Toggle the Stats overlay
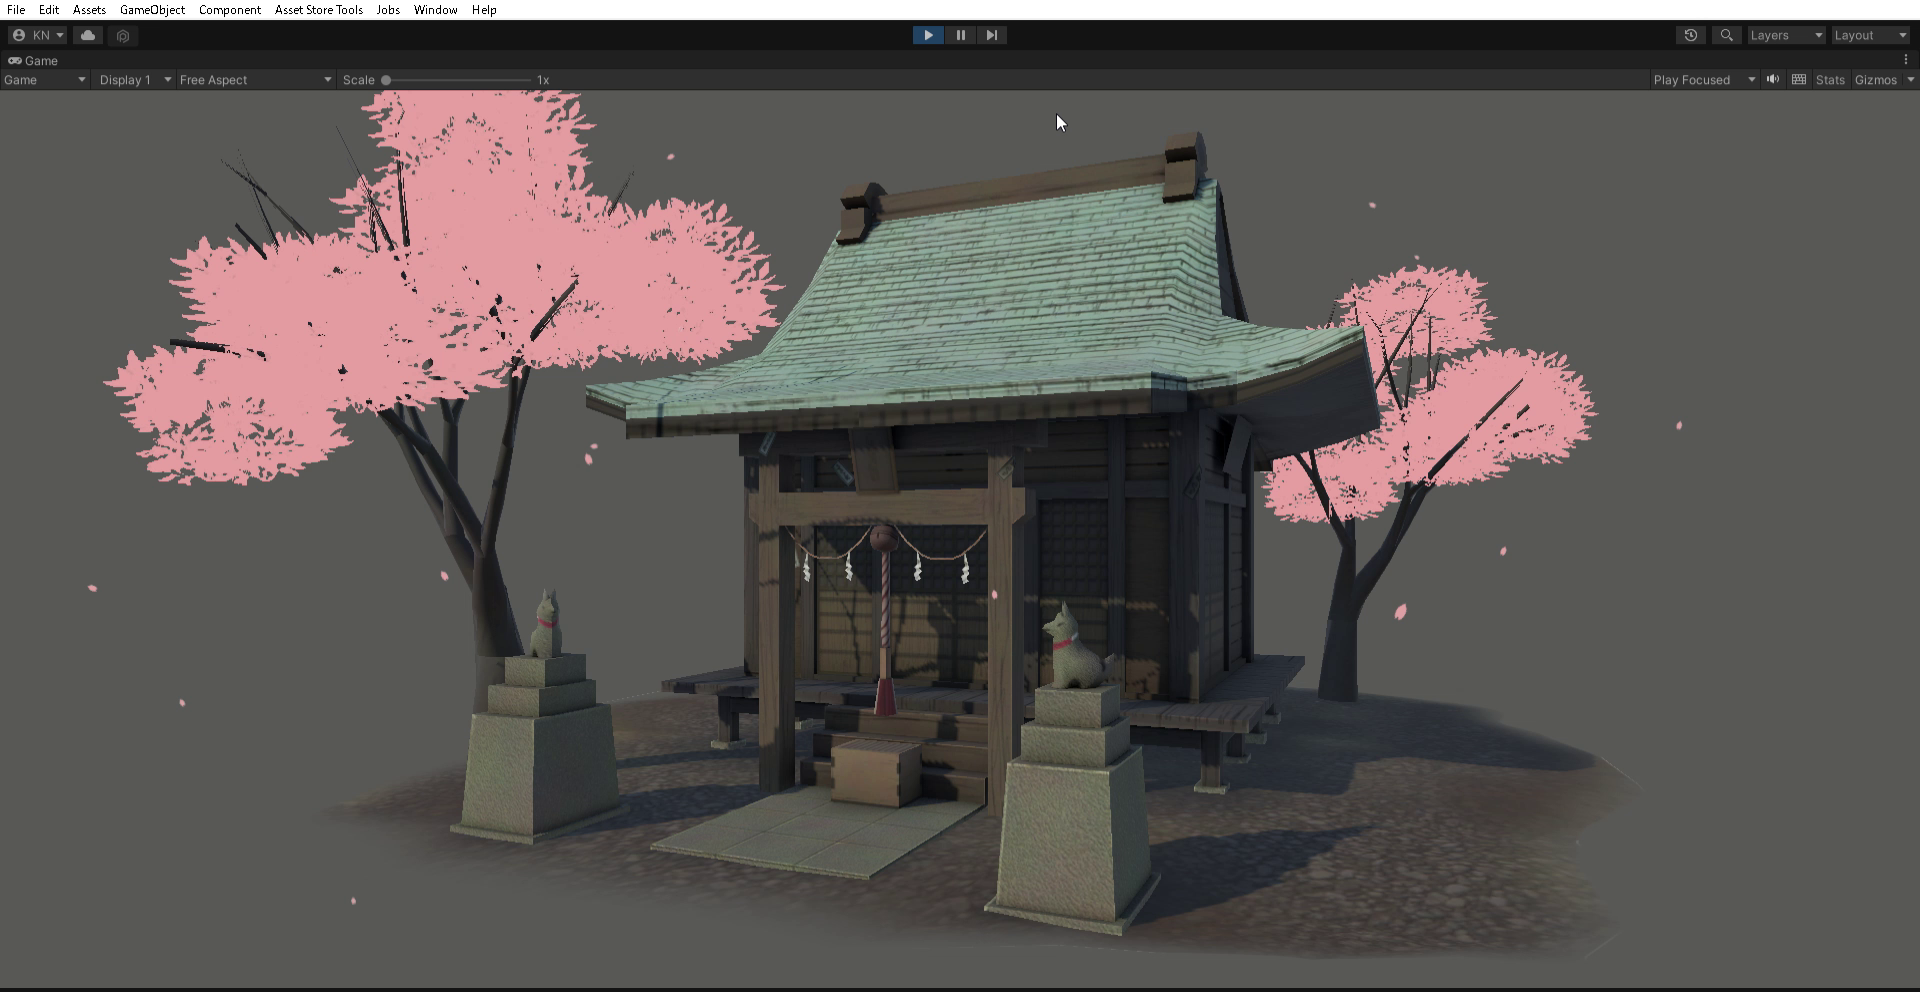Viewport: 1920px width, 992px height. click(x=1830, y=80)
